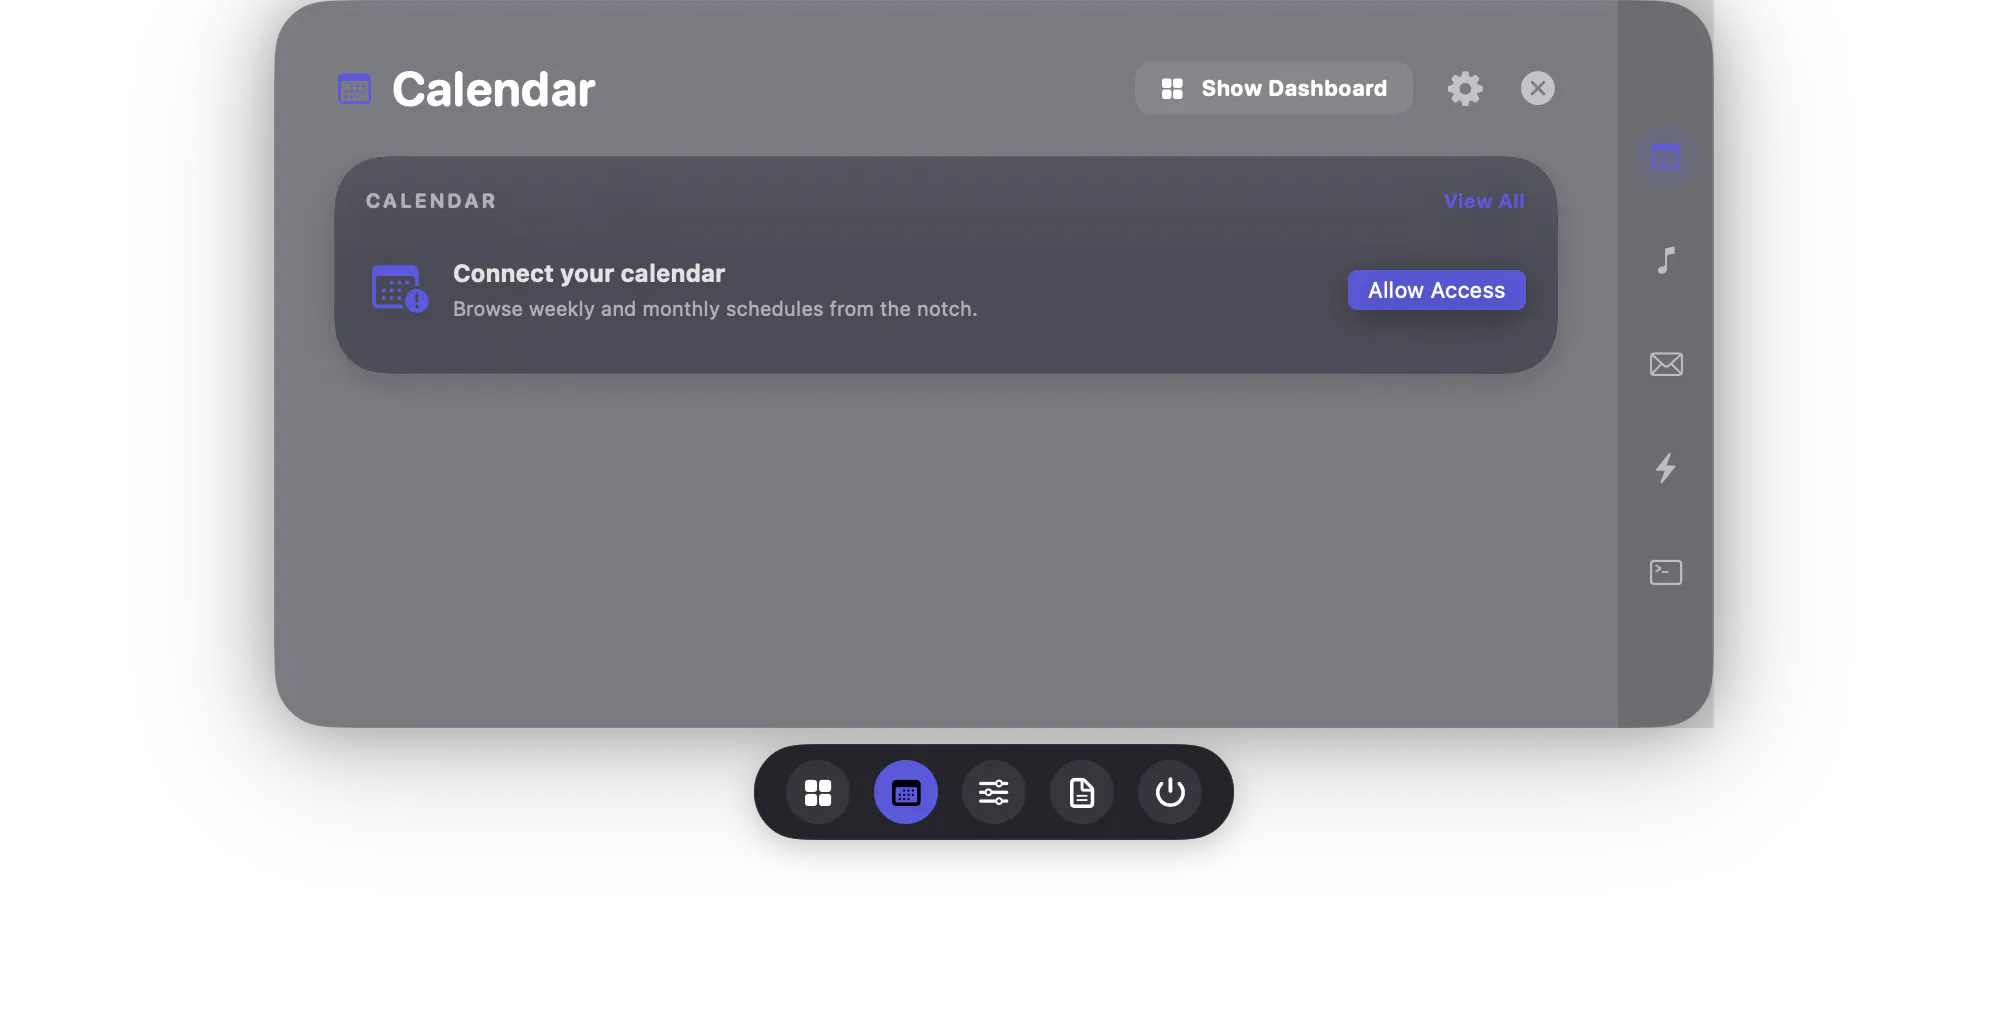The height and width of the screenshot is (1024, 1990).
Task: Click the calendar icon beside the Calendar title
Action: [354, 89]
